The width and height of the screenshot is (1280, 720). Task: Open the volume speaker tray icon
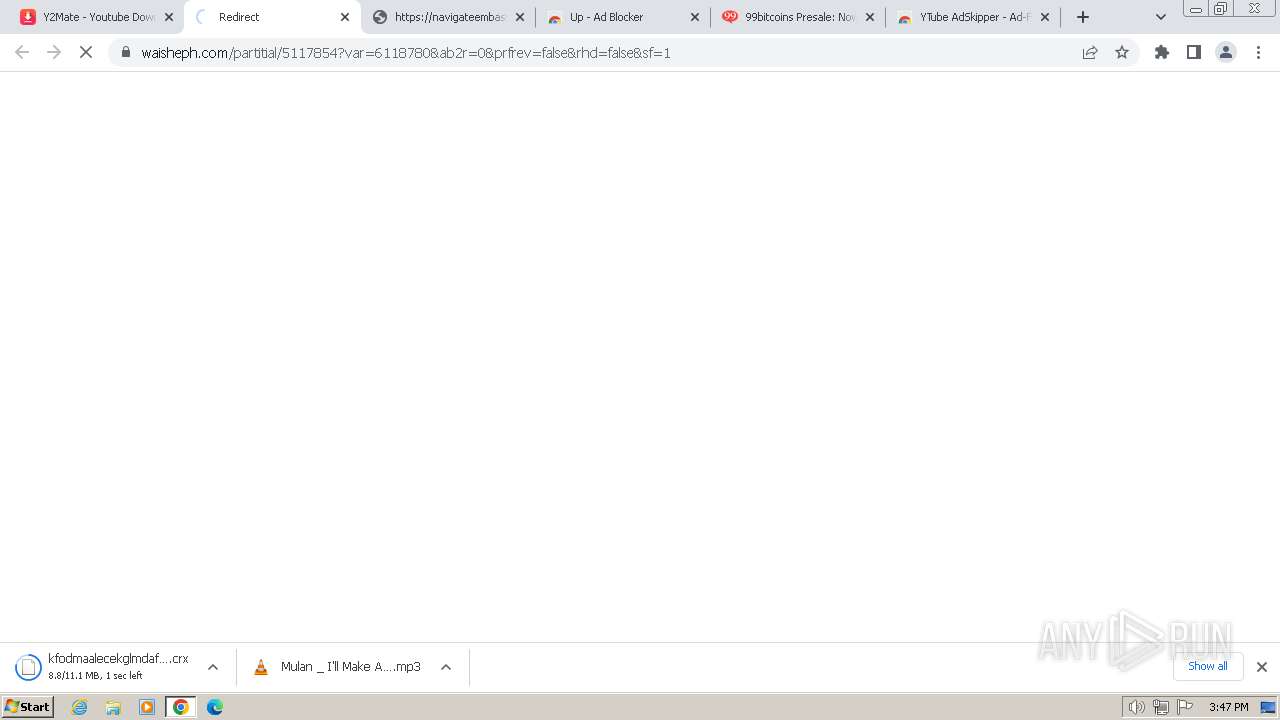[1136, 707]
